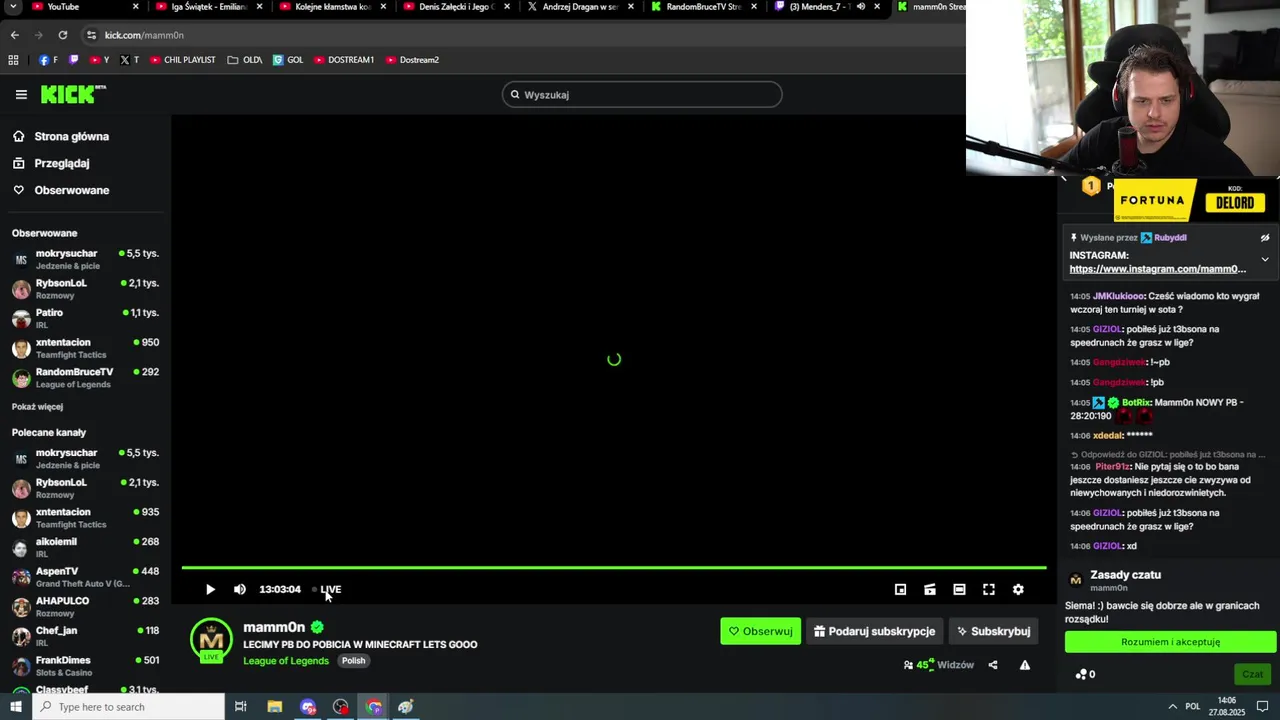Open Przeglądaj in sidebar

(x=60, y=163)
